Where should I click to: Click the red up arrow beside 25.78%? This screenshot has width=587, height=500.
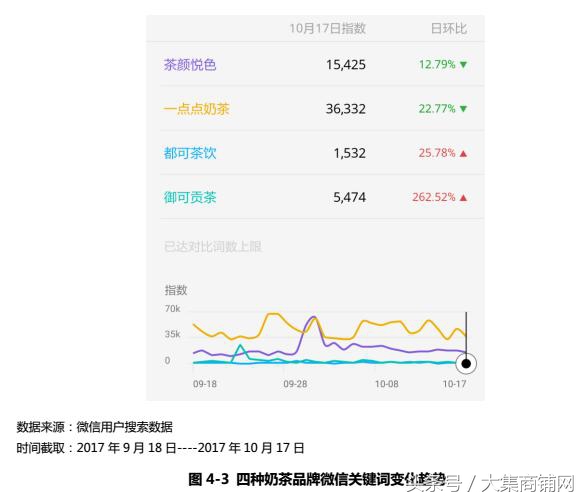[463, 153]
